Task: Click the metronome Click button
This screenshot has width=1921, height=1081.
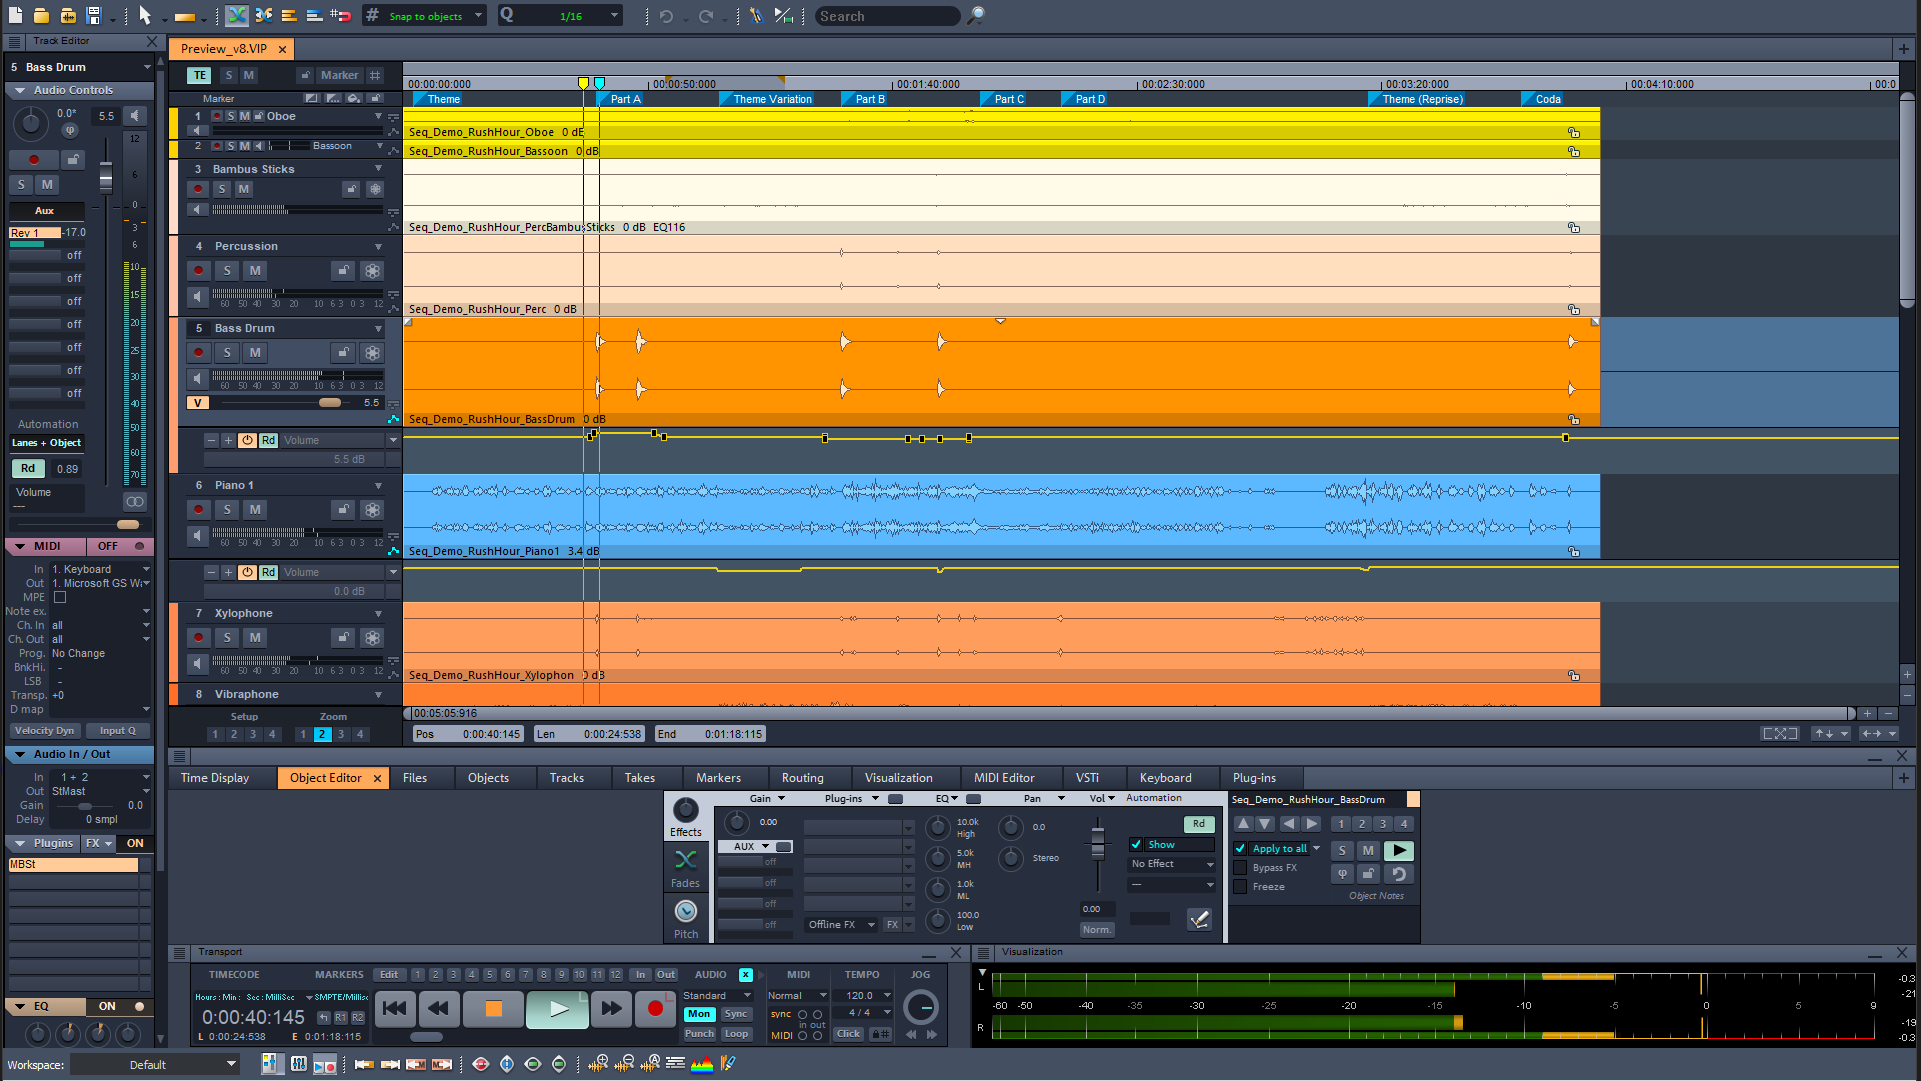Action: (x=848, y=1034)
